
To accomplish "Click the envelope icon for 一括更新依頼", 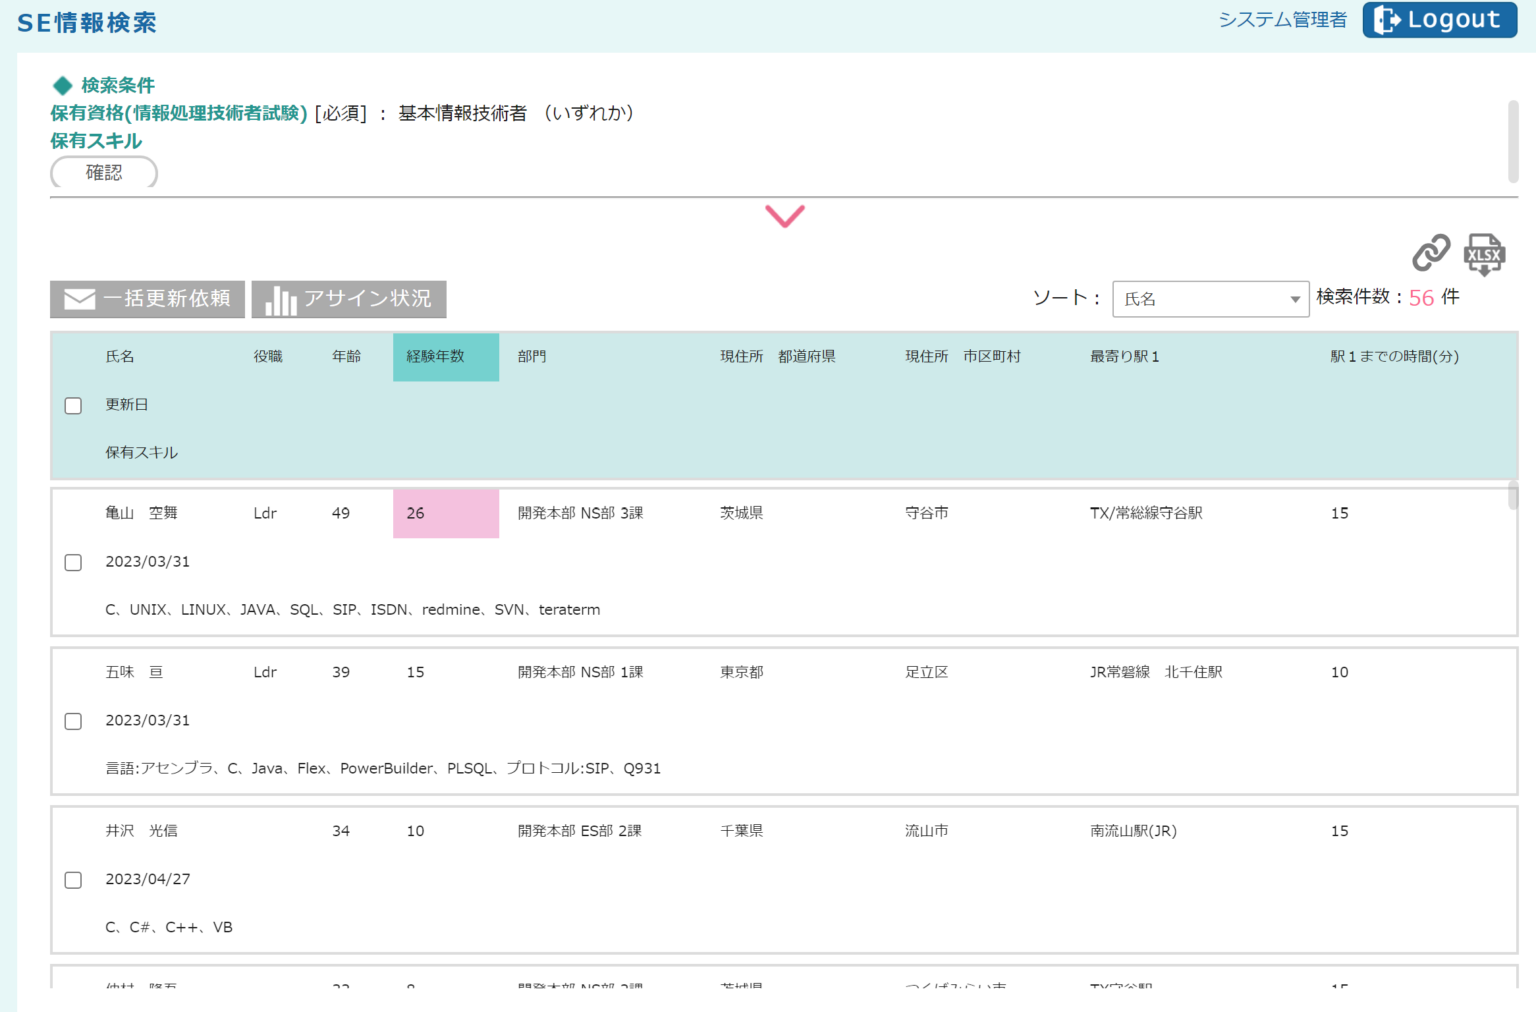I will 79,299.
